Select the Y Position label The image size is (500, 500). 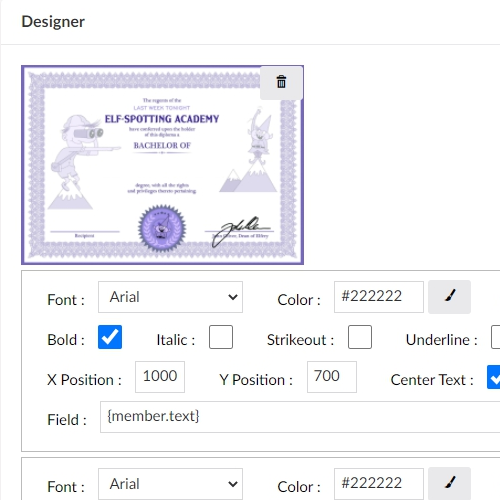256,380
